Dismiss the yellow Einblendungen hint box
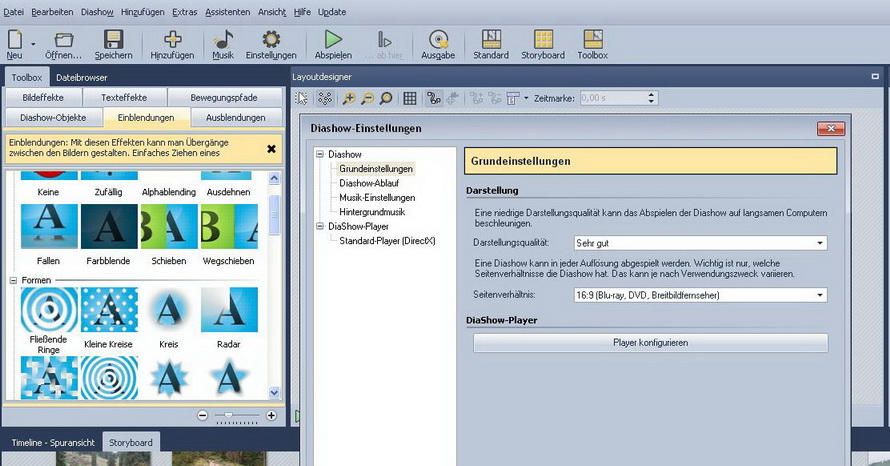Image resolution: width=890 pixels, height=466 pixels. (x=271, y=149)
